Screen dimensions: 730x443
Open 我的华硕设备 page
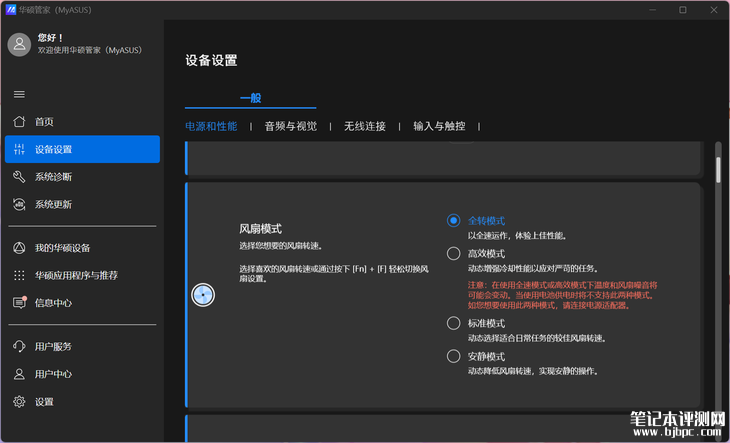[82, 248]
